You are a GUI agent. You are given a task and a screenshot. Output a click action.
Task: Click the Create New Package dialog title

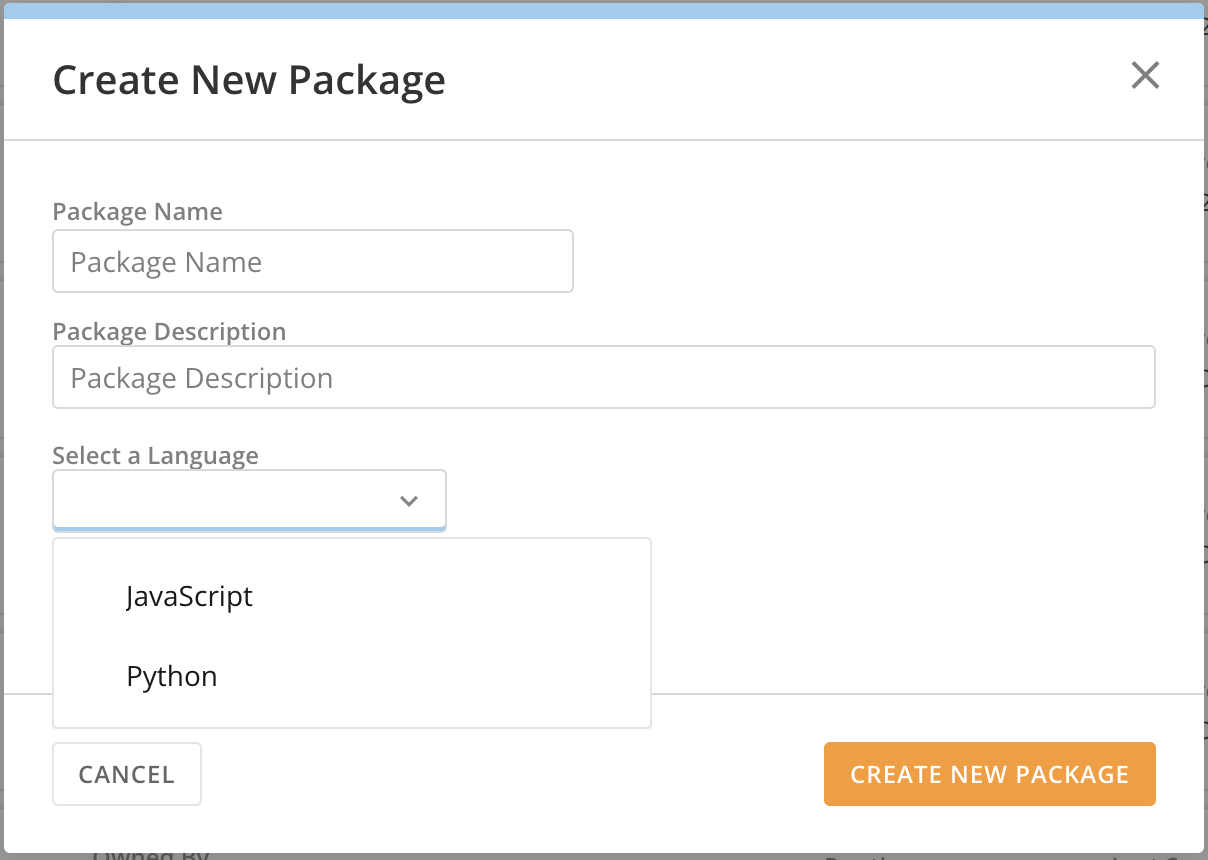point(249,79)
